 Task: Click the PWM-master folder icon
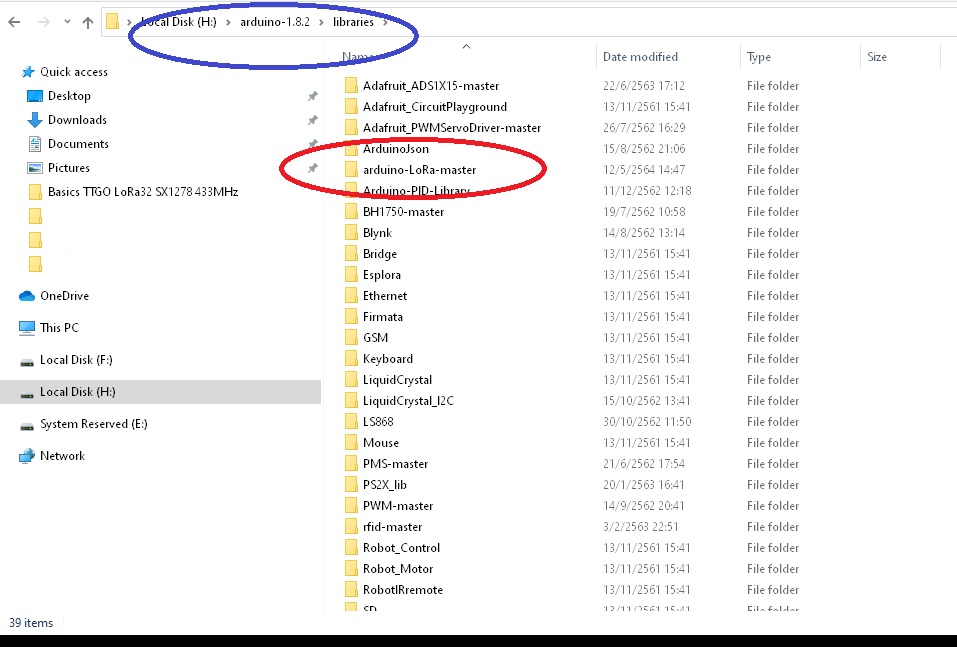pos(351,506)
